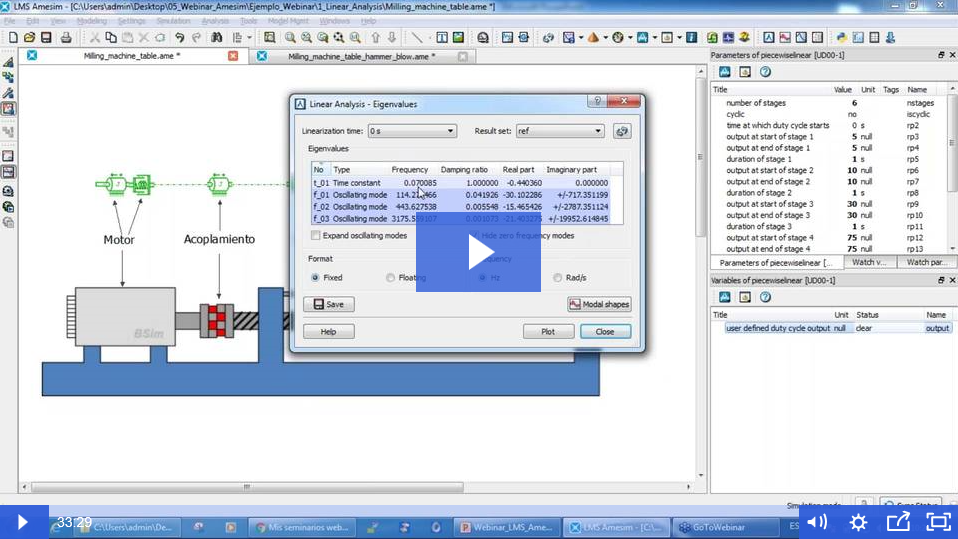Click the orange cone toolbar icon
The width and height of the screenshot is (958, 539).
pyautogui.click(x=593, y=37)
